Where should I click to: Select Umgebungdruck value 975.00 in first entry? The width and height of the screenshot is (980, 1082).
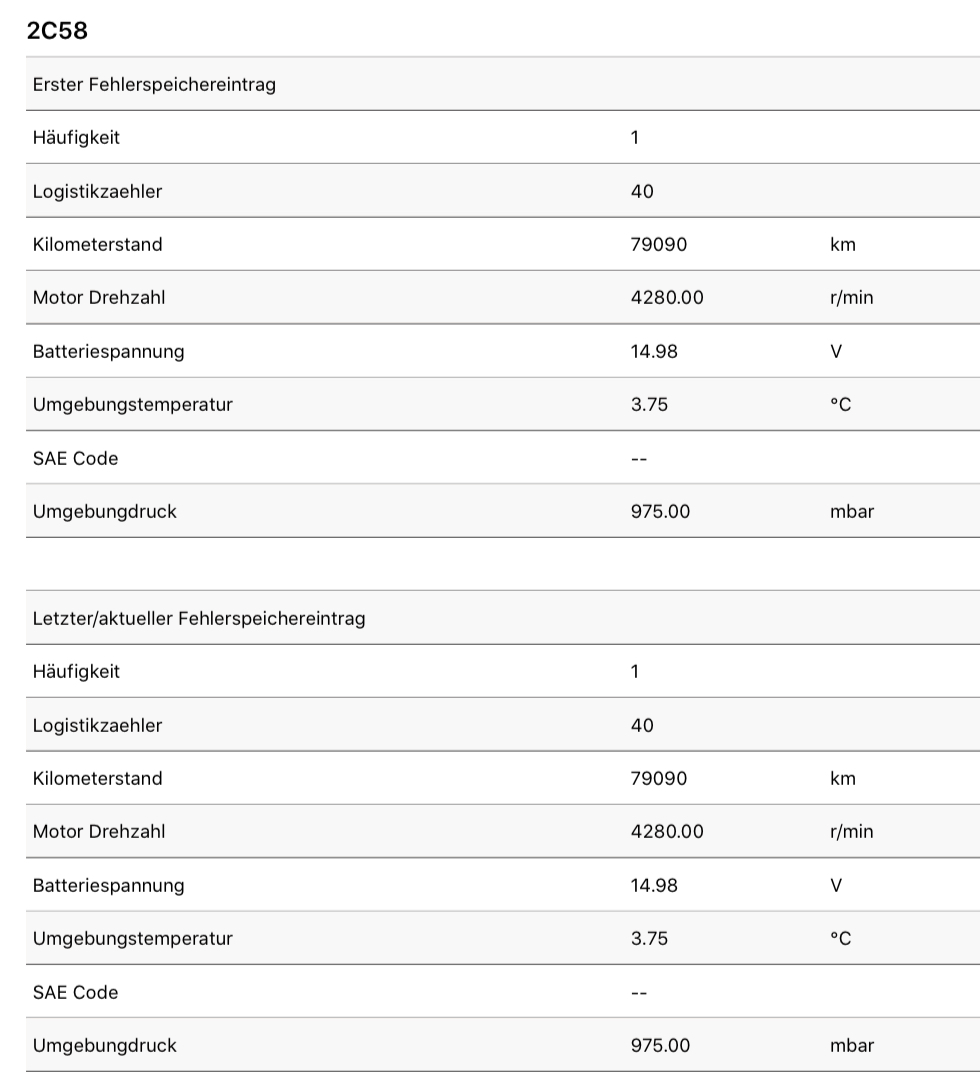coord(660,511)
